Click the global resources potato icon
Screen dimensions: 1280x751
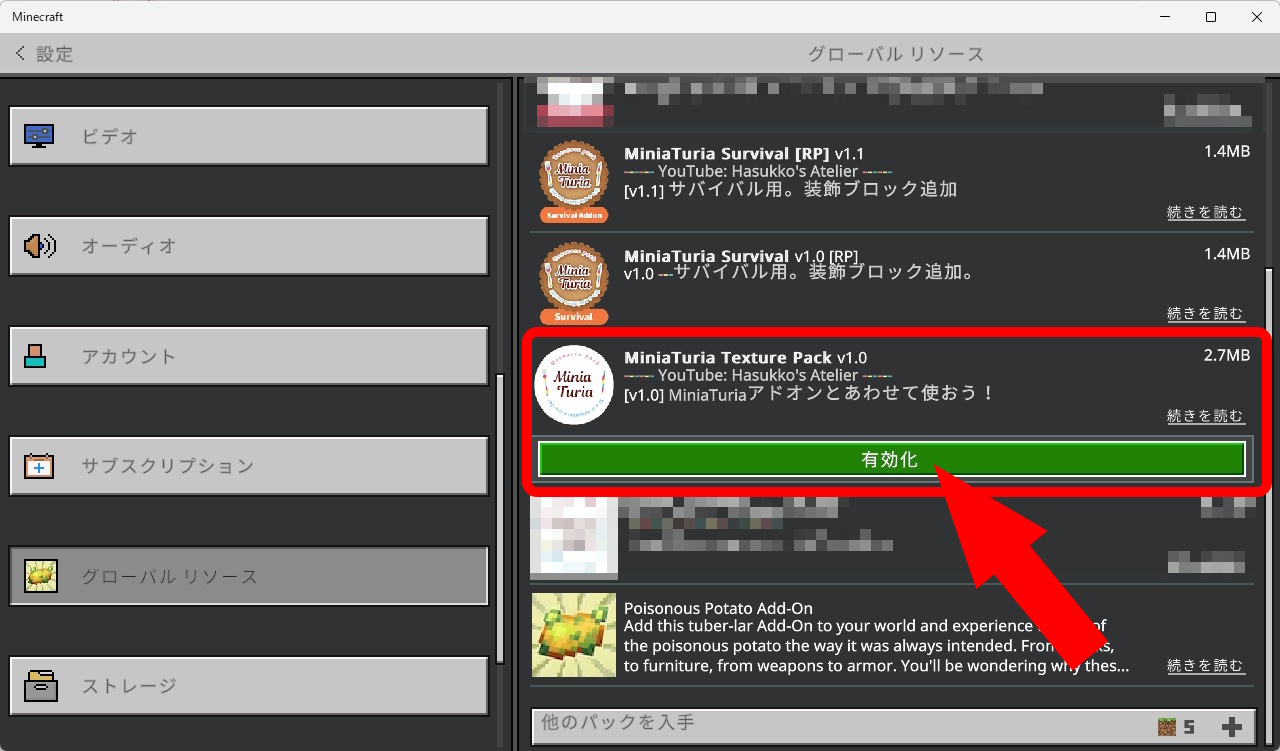[x=41, y=576]
